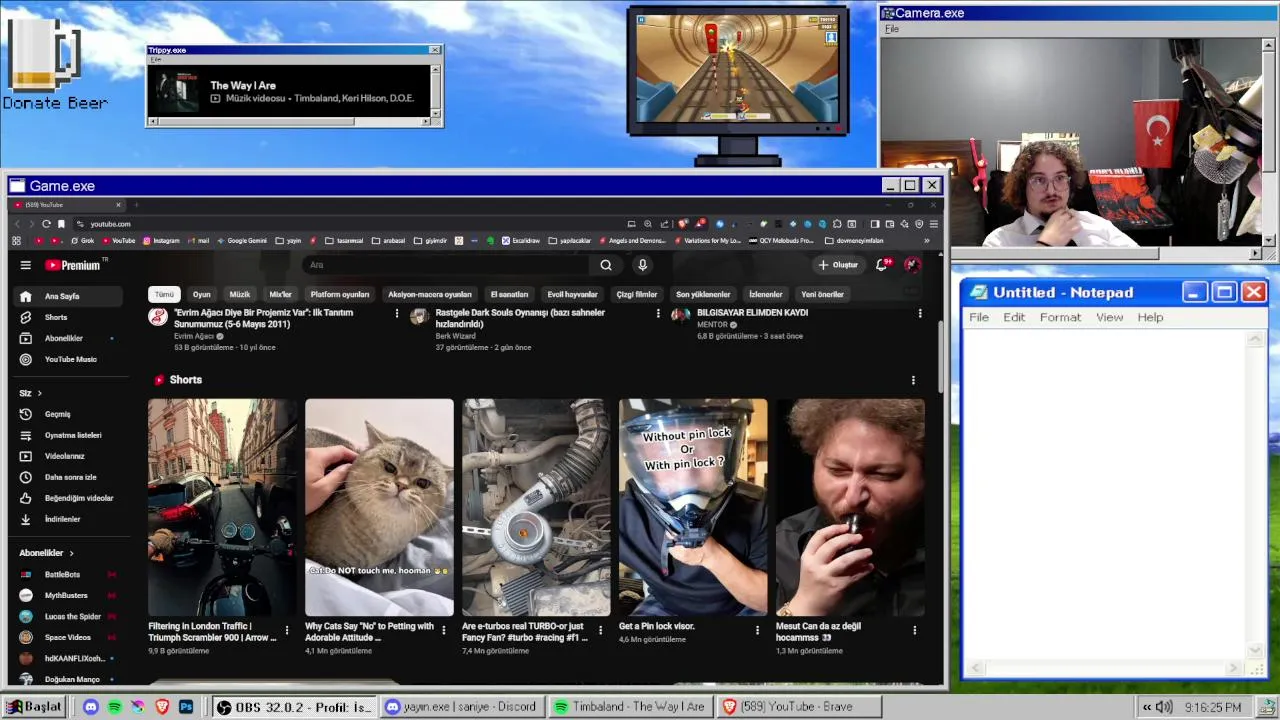Select the Yeni öneriler chip
This screenshot has width=1280, height=720.
[x=823, y=294]
